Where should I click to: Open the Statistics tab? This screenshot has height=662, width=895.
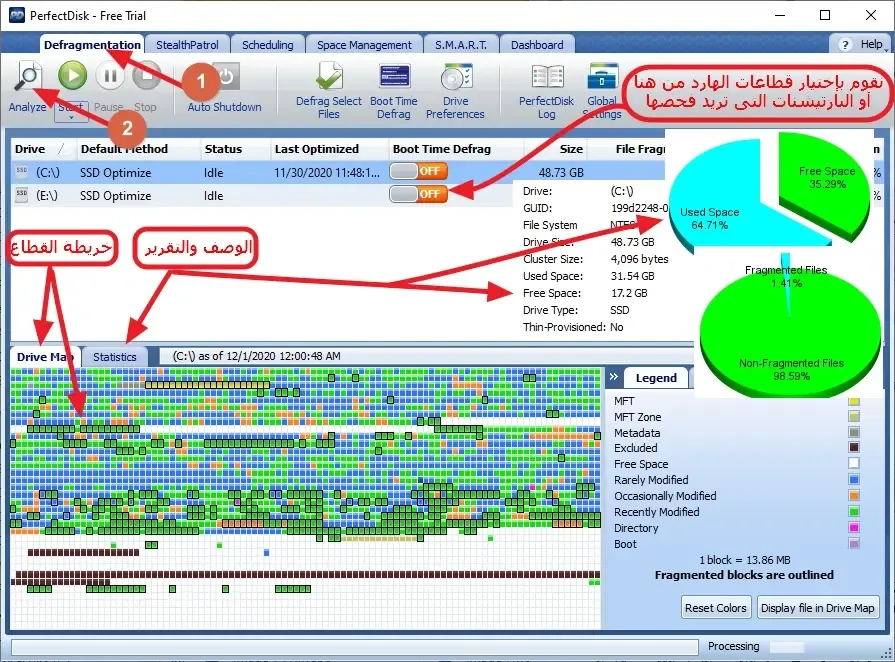click(115, 357)
